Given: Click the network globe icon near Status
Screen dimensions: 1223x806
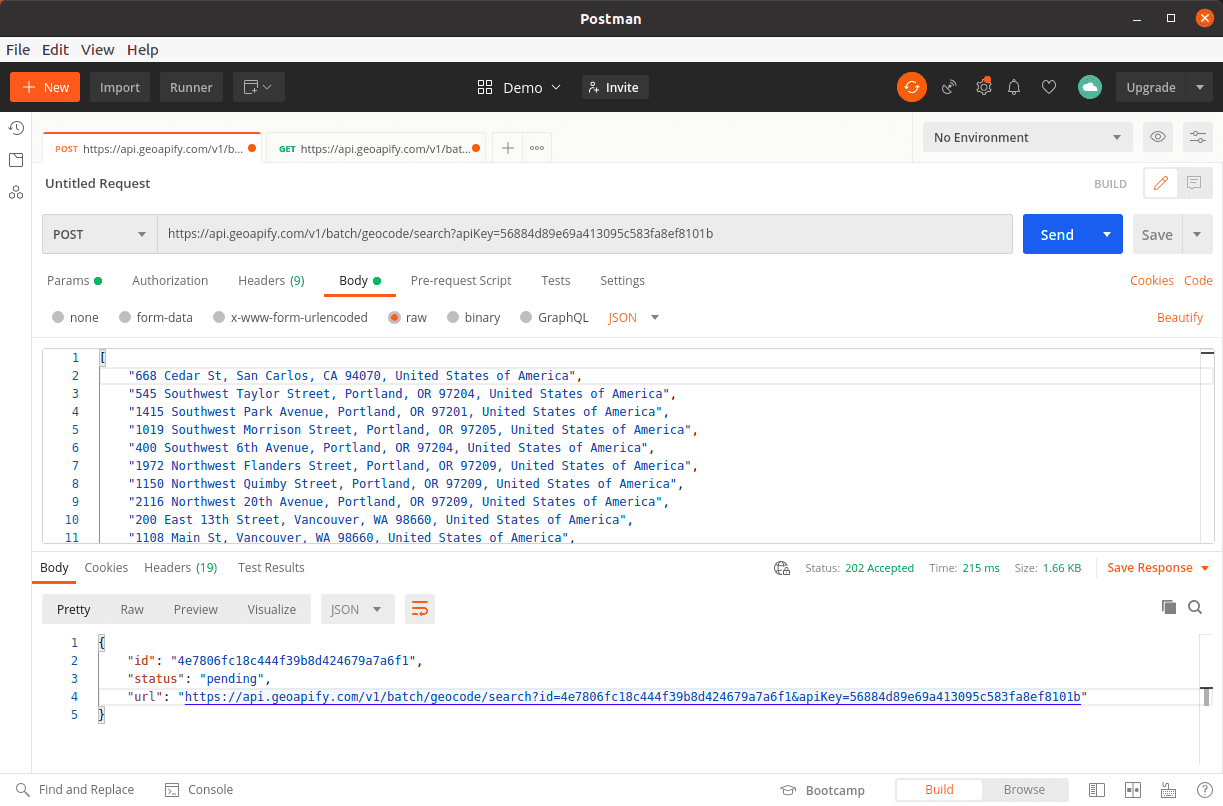Looking at the screenshot, I should tap(782, 568).
